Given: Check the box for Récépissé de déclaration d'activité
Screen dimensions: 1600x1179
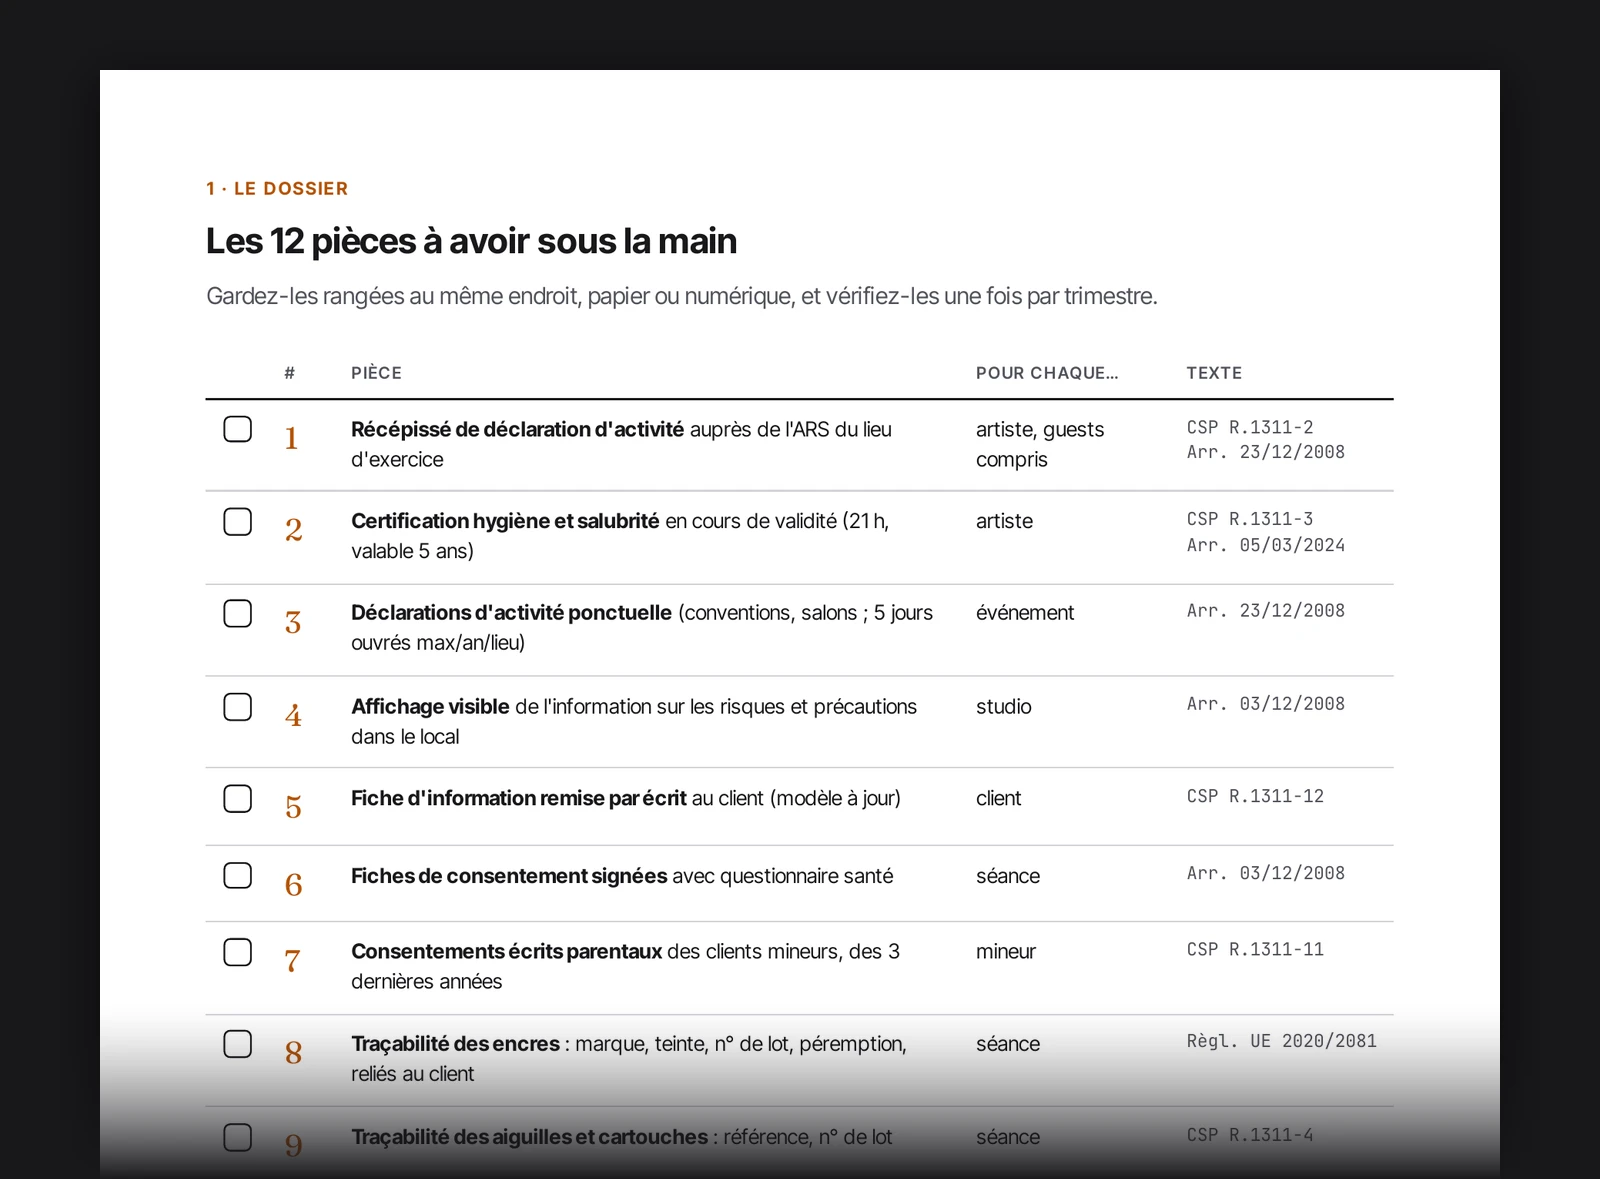Looking at the screenshot, I should tap(237, 429).
